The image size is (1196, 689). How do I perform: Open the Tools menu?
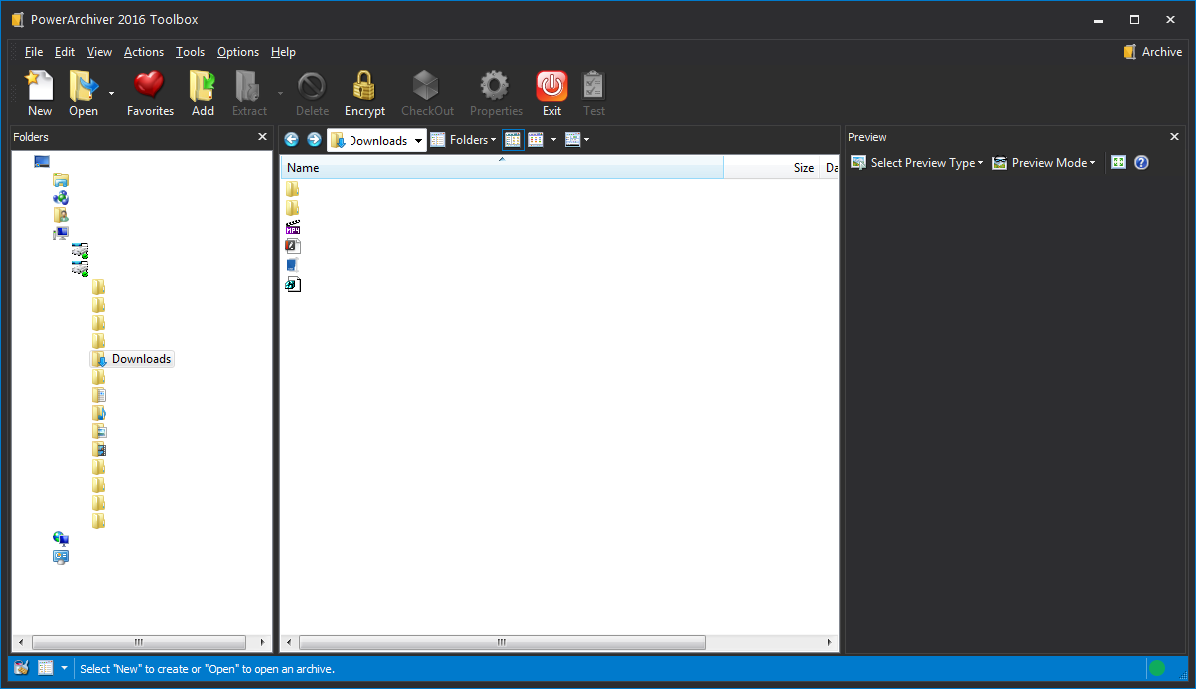[190, 51]
